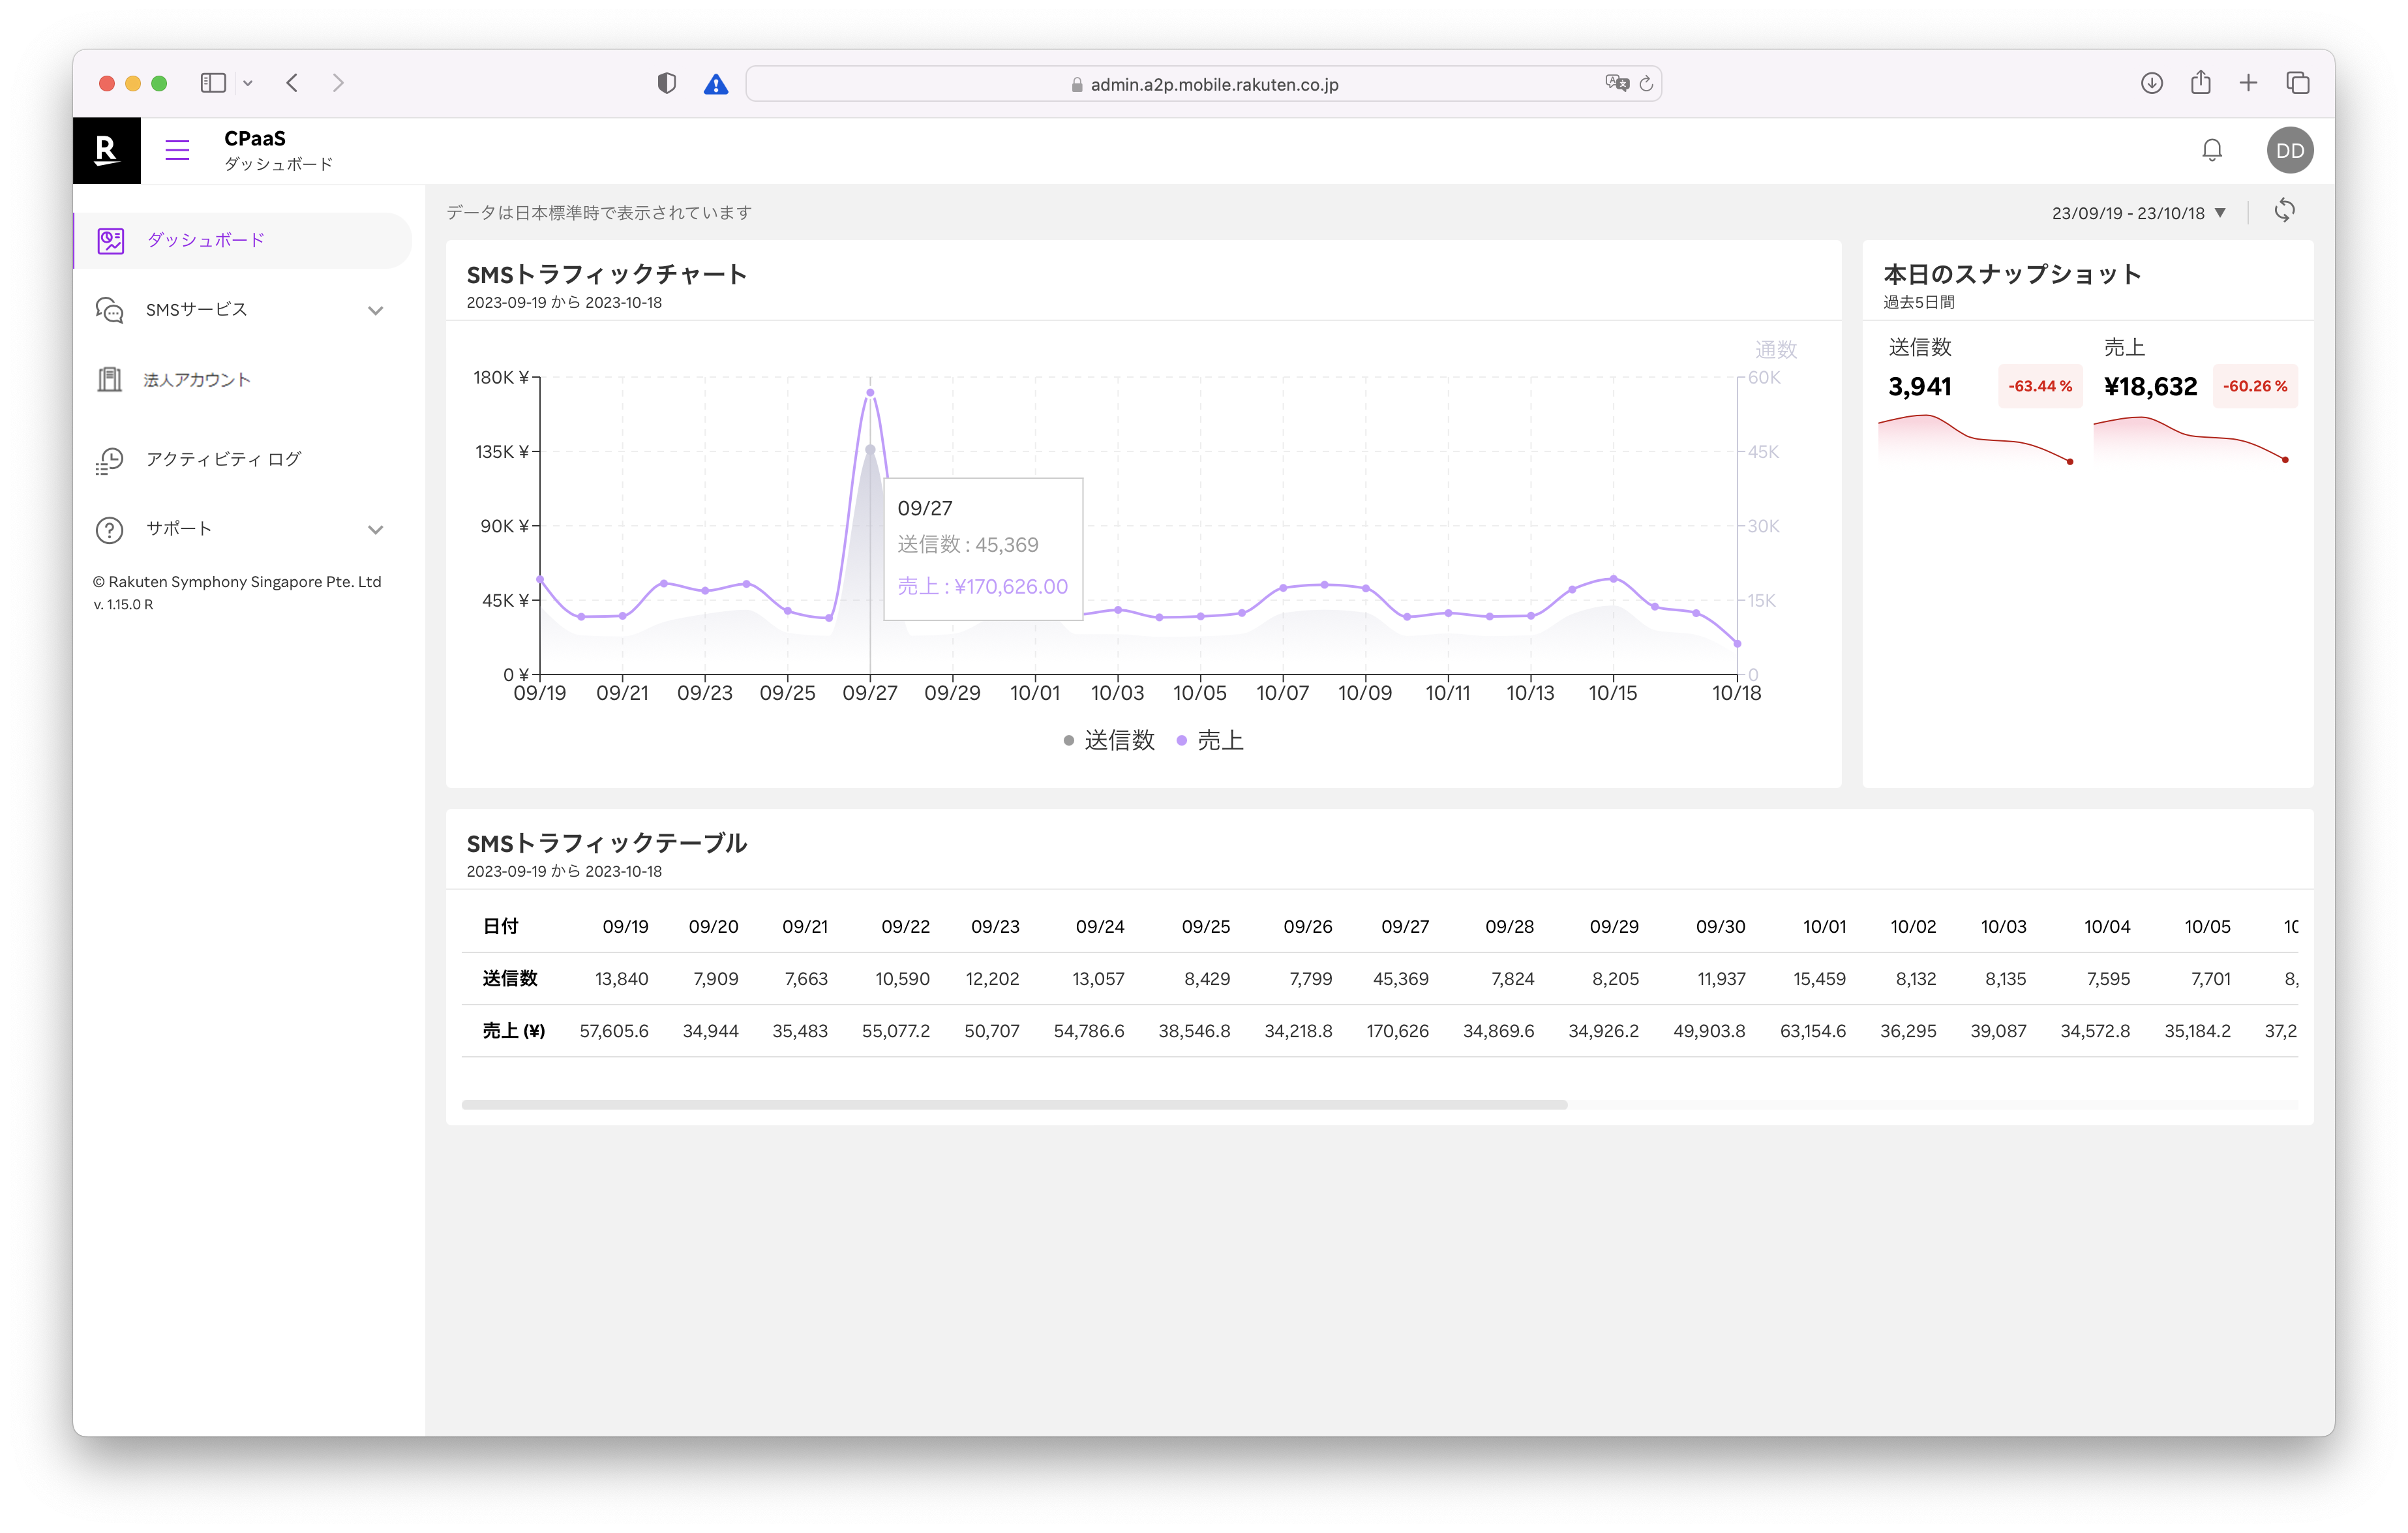Click the ¥18,632 売上 value

click(x=2150, y=387)
